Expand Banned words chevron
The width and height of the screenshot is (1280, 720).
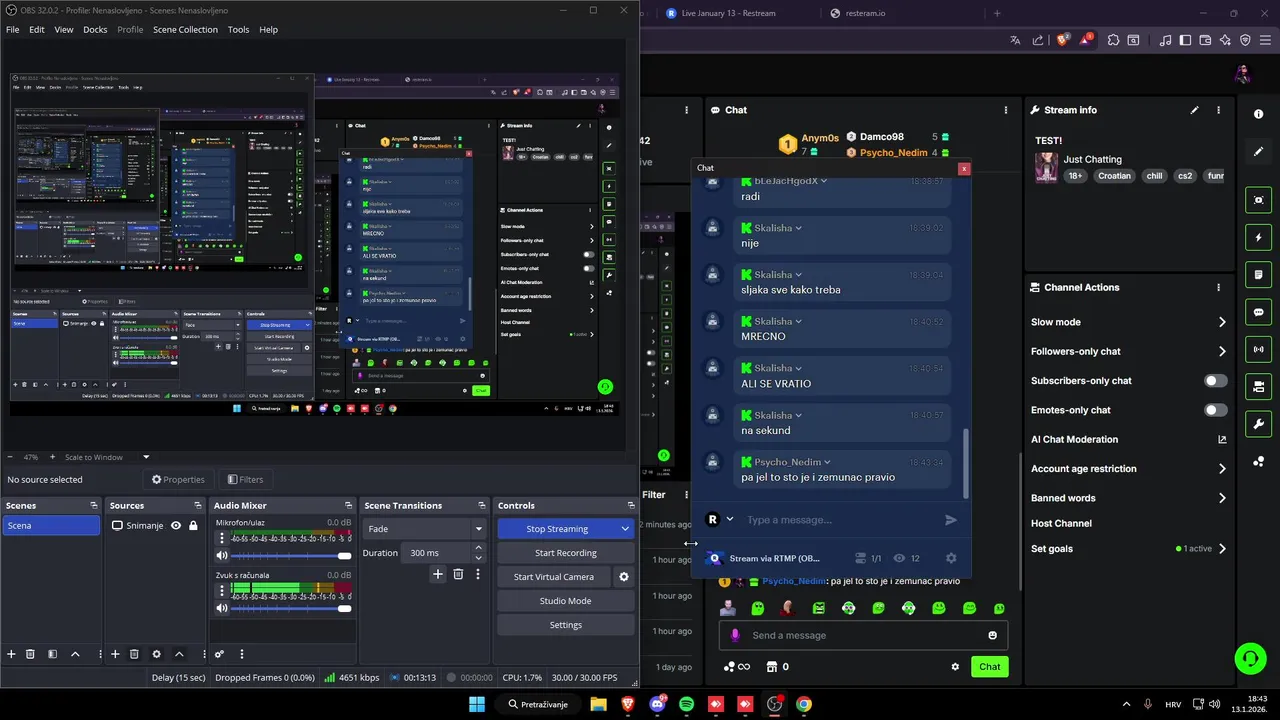click(x=1221, y=498)
